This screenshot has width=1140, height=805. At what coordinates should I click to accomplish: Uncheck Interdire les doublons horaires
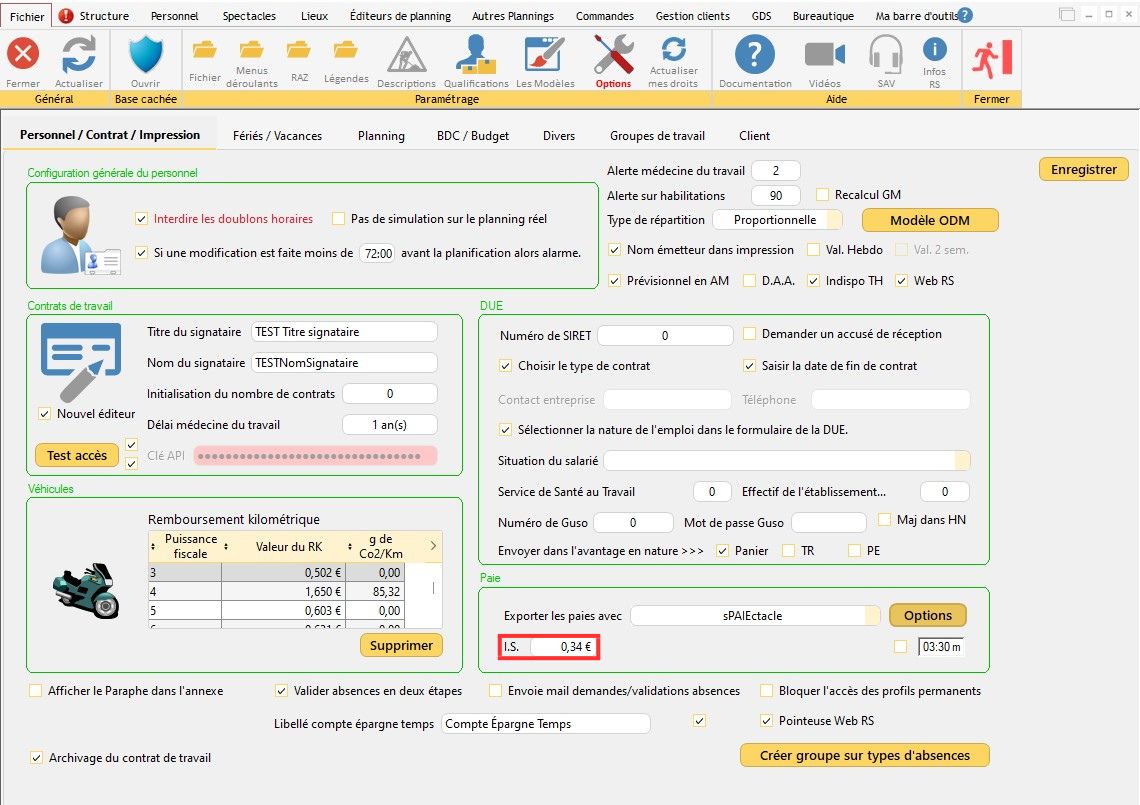[141, 219]
